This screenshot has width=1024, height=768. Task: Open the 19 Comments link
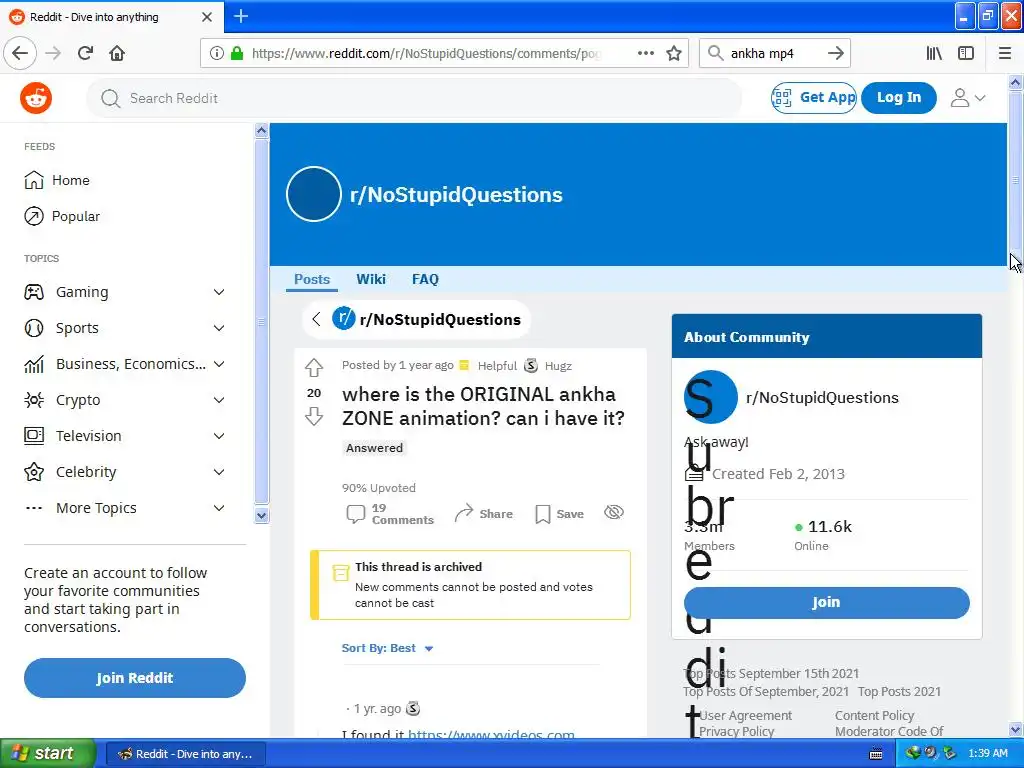click(390, 514)
